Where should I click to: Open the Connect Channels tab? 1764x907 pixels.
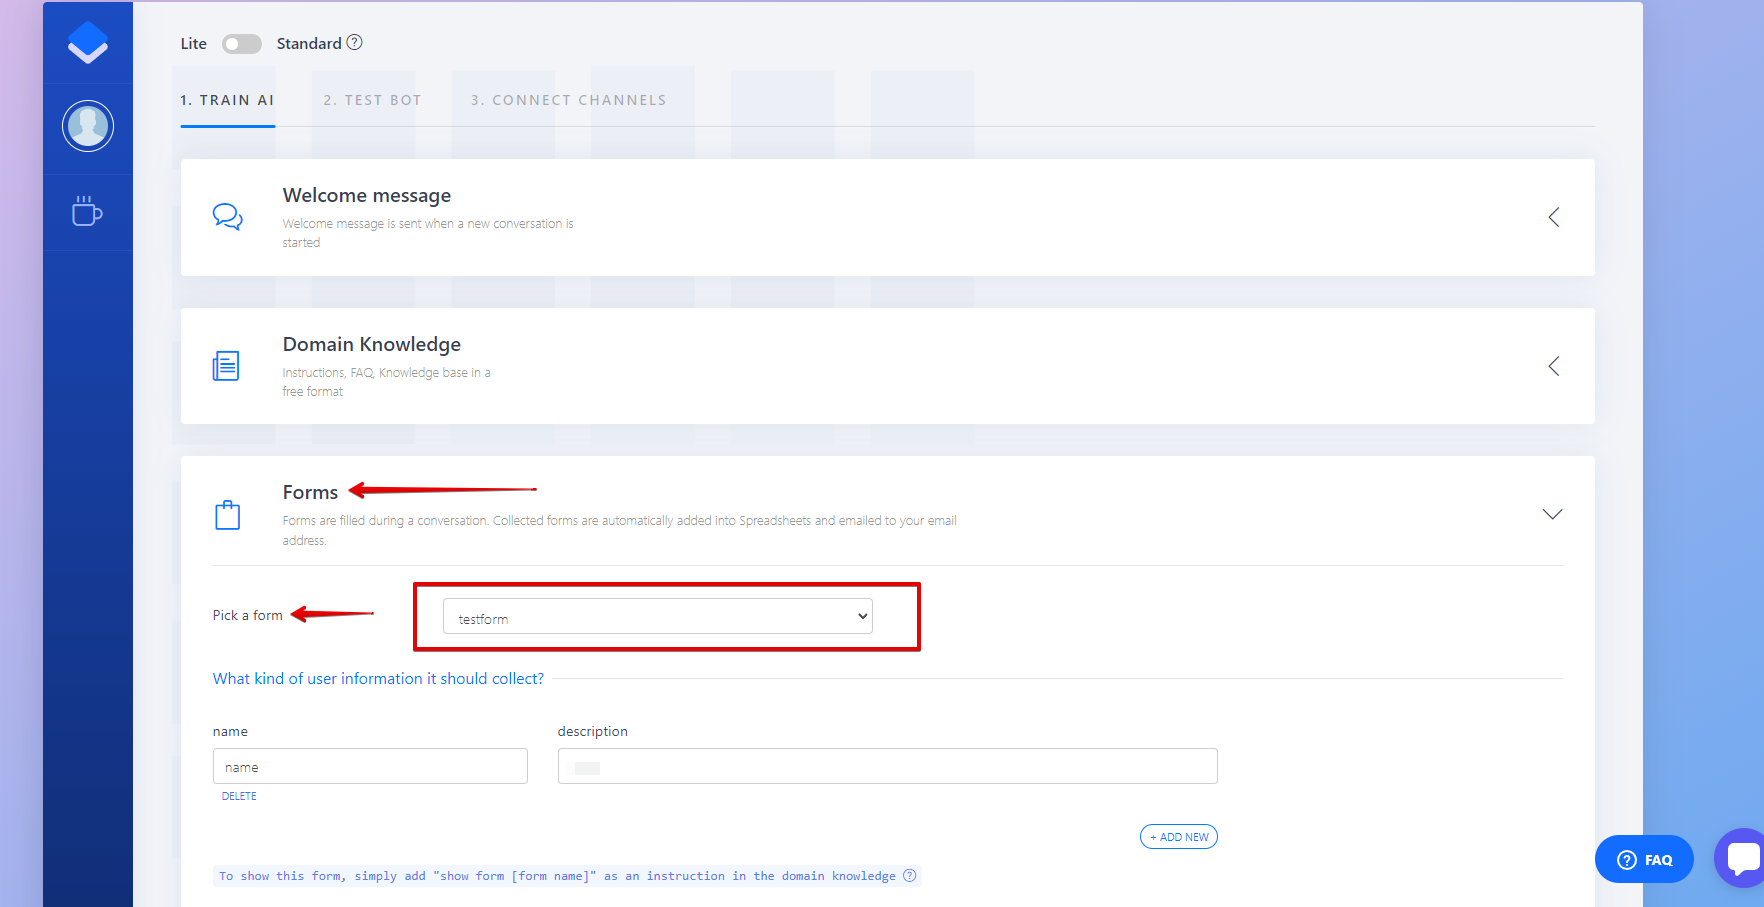tap(568, 99)
